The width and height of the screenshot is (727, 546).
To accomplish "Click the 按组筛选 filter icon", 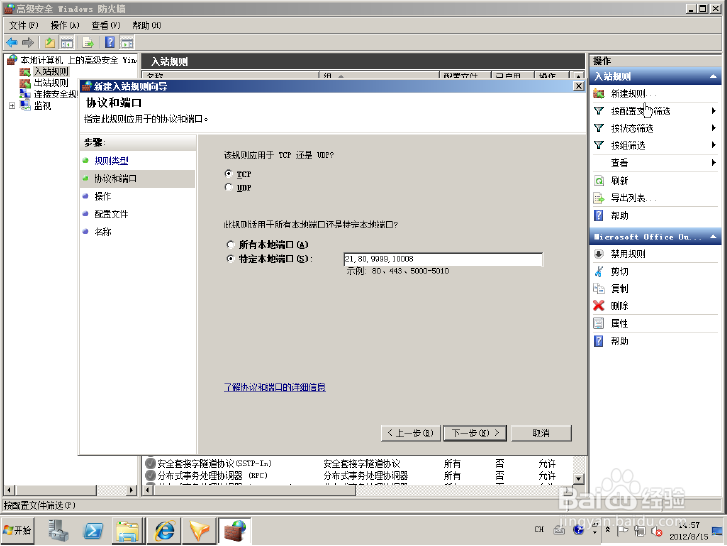I will tap(599, 145).
